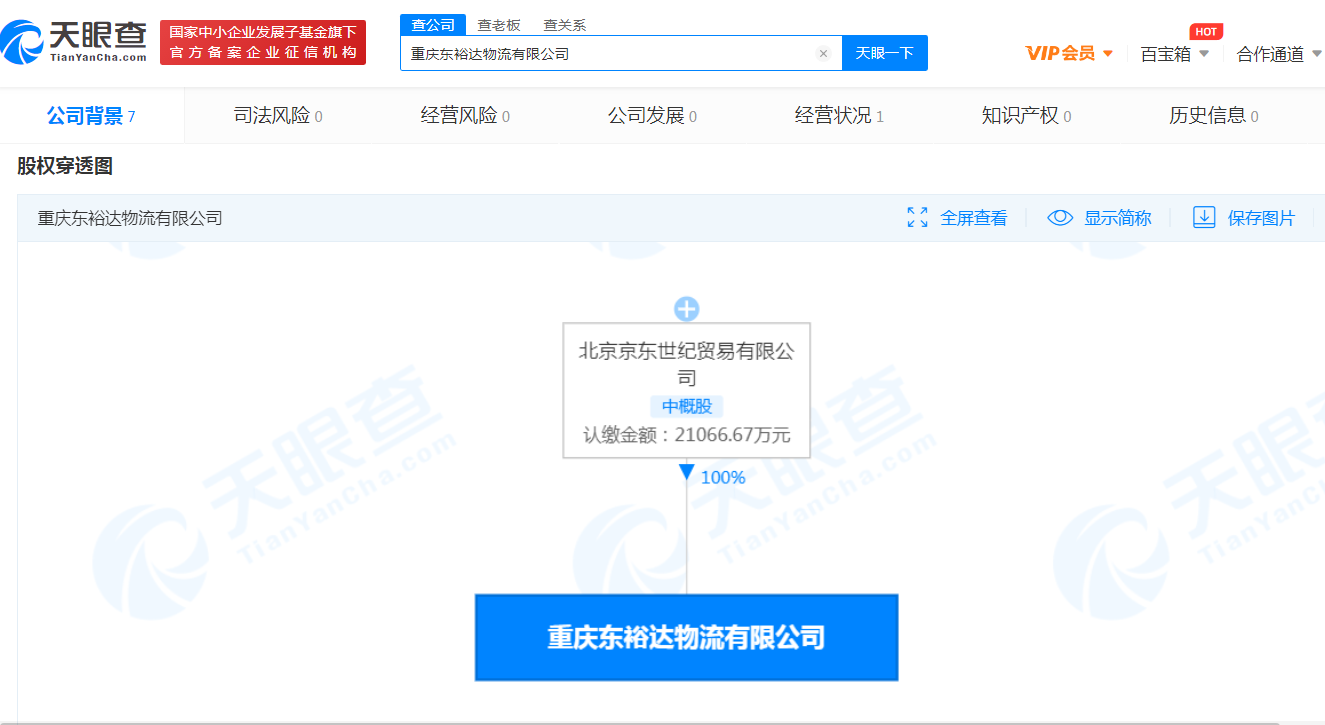Click the 股权穿透图 section heading
This screenshot has width=1325, height=725.
pyautogui.click(x=64, y=167)
